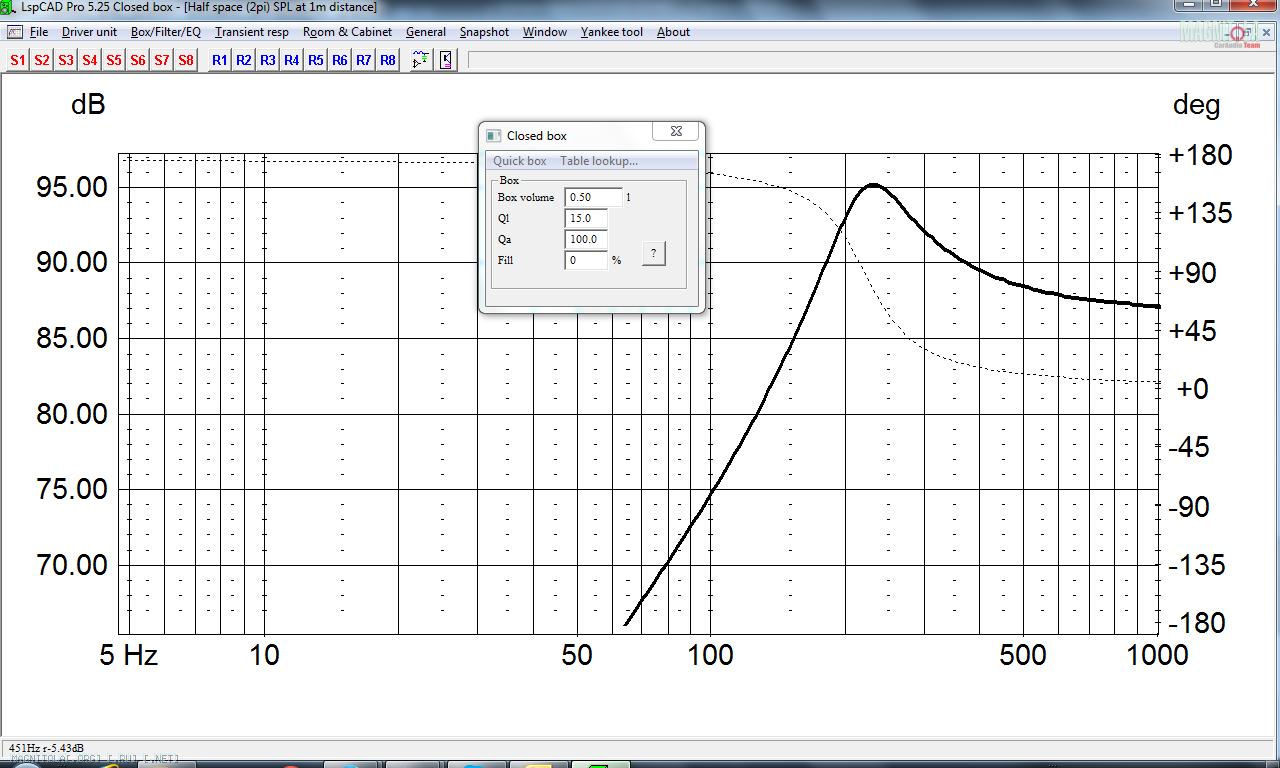Click the Qa value field
This screenshot has height=768, width=1280.
[x=587, y=239]
